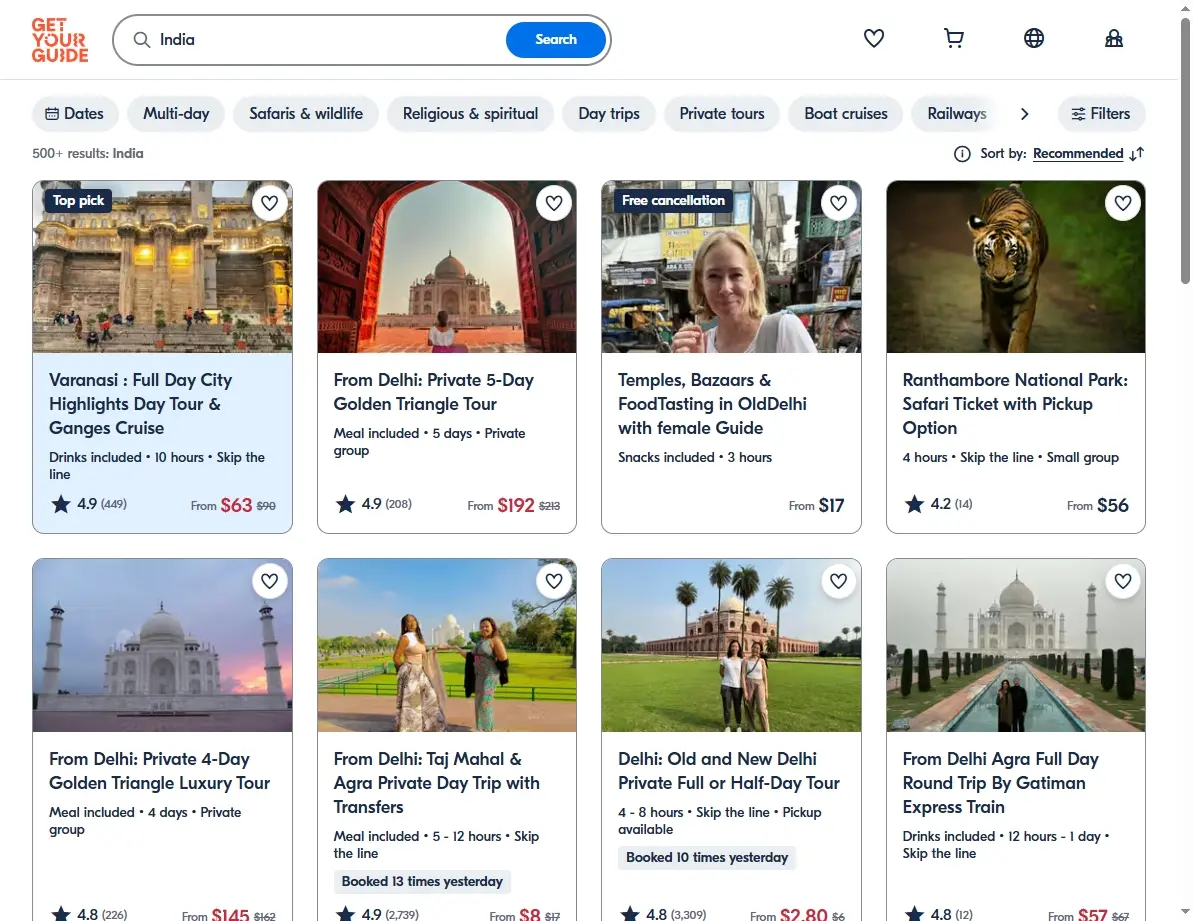Click the Top pick badge

(x=78, y=201)
